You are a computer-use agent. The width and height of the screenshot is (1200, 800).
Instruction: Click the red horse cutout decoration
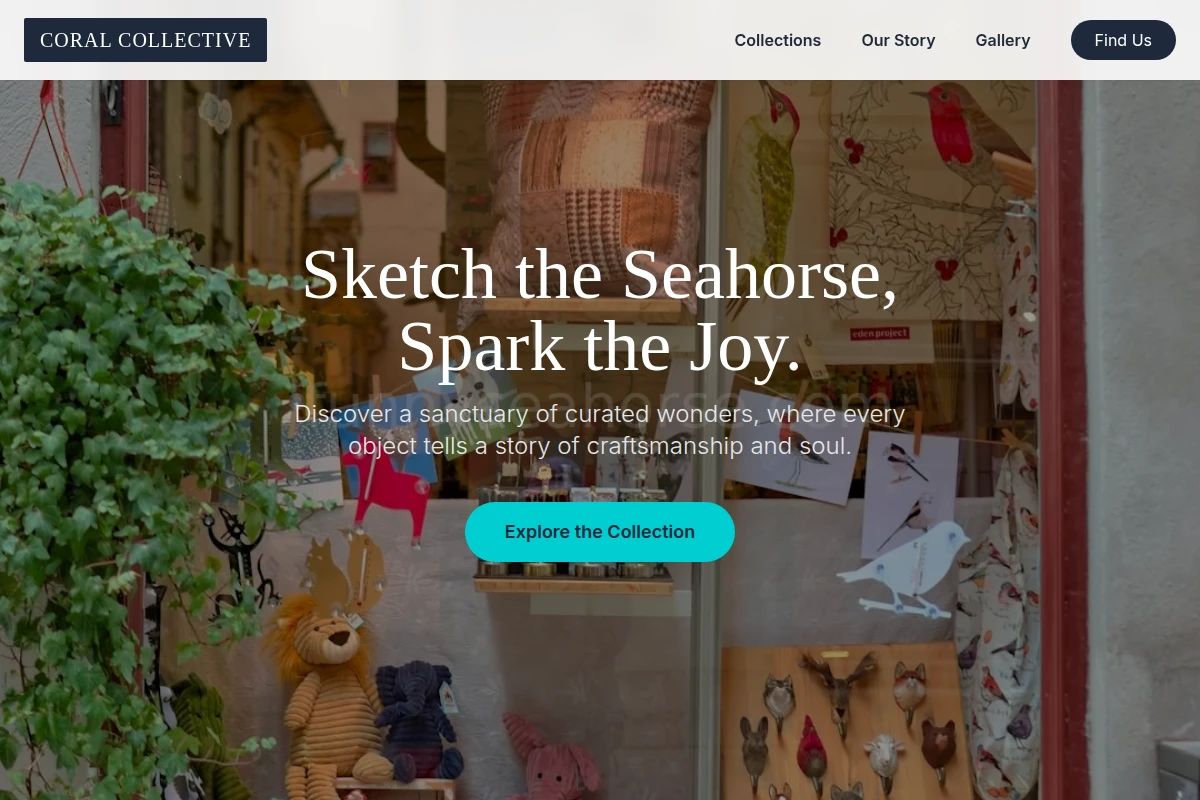[x=388, y=490]
